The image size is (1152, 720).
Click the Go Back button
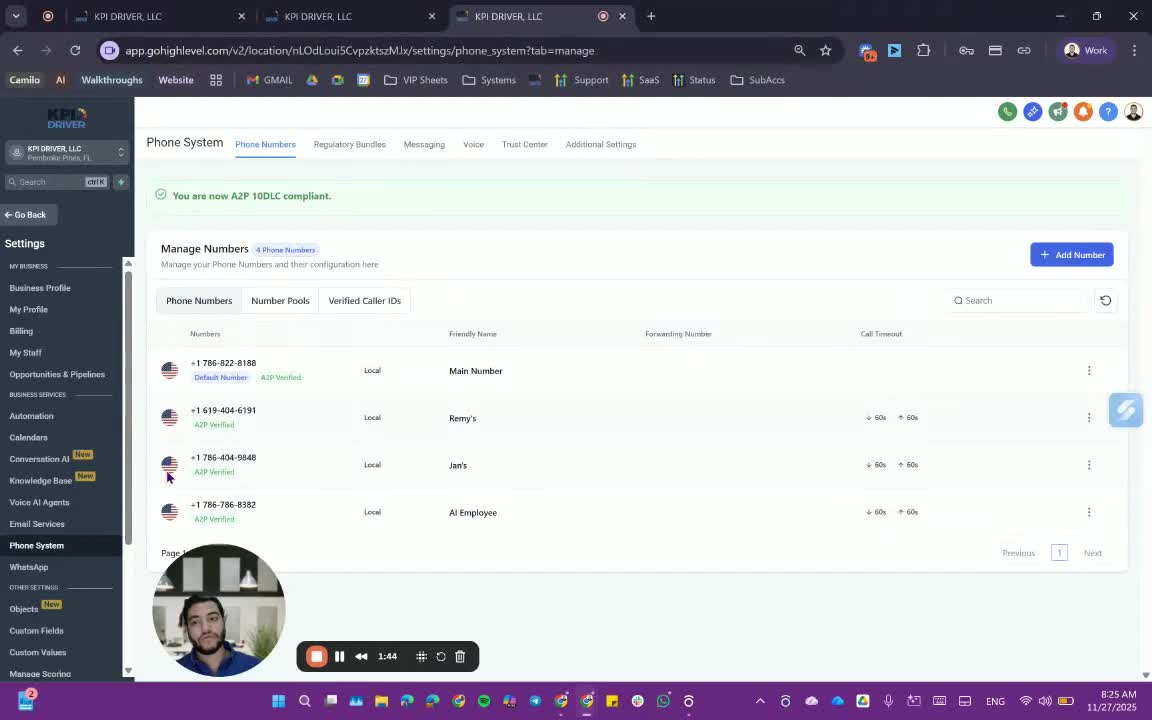(26, 215)
